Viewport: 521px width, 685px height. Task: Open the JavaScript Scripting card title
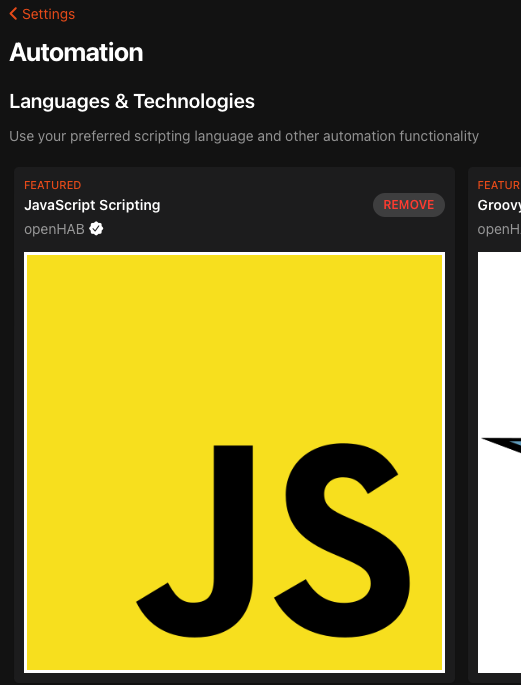coord(92,205)
